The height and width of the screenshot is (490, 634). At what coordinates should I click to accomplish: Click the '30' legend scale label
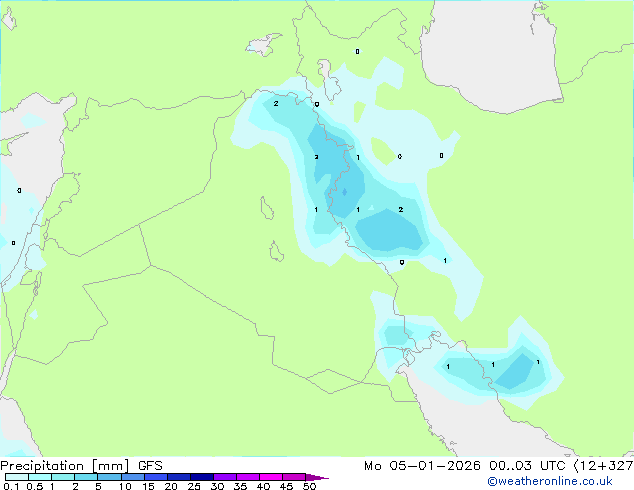point(217,486)
